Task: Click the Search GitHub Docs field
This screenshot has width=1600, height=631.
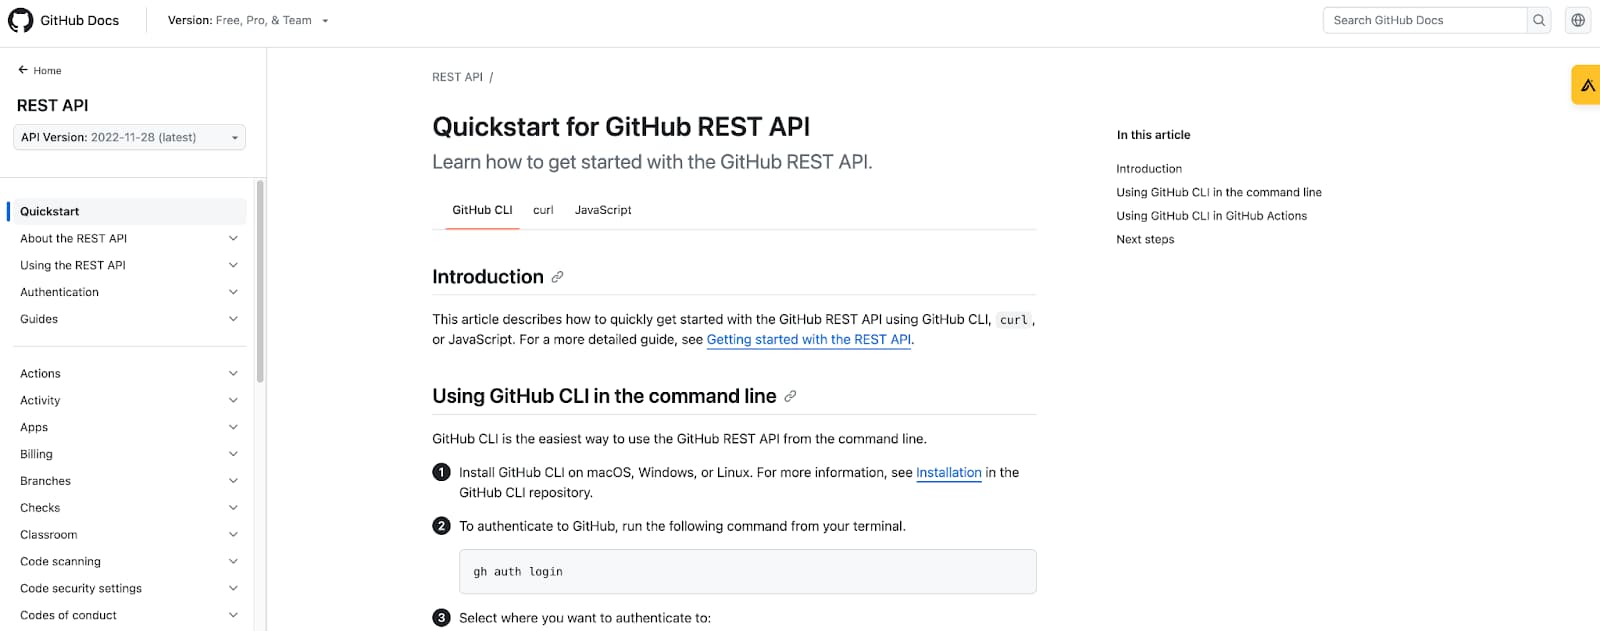Action: tap(1425, 20)
